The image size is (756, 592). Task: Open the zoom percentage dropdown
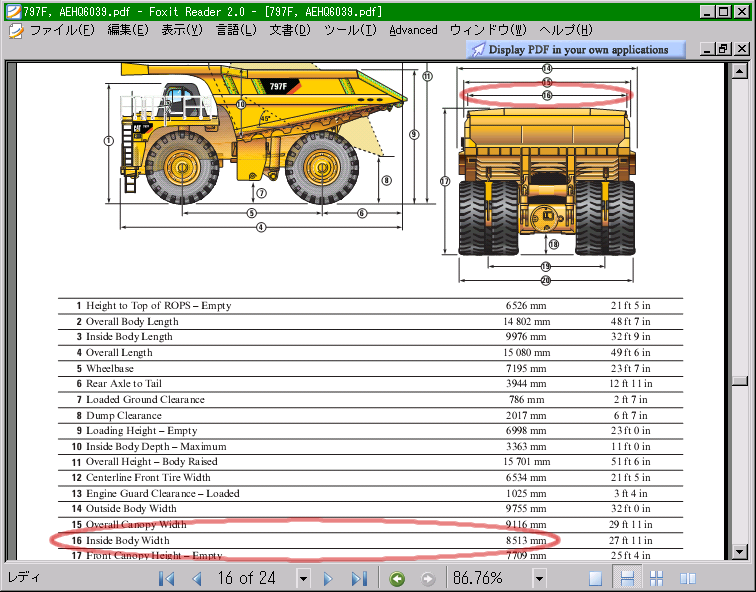(x=540, y=578)
